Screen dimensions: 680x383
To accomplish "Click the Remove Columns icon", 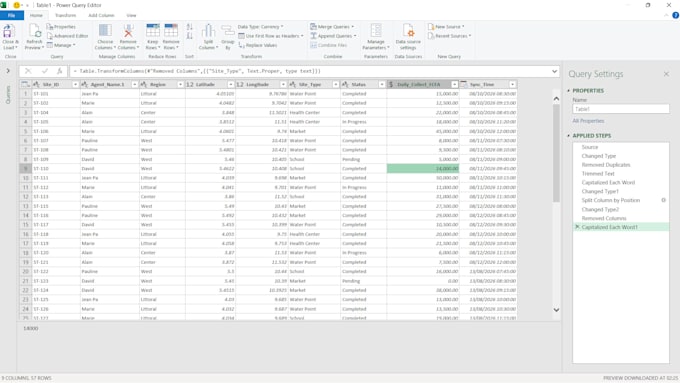I will click(x=128, y=31).
